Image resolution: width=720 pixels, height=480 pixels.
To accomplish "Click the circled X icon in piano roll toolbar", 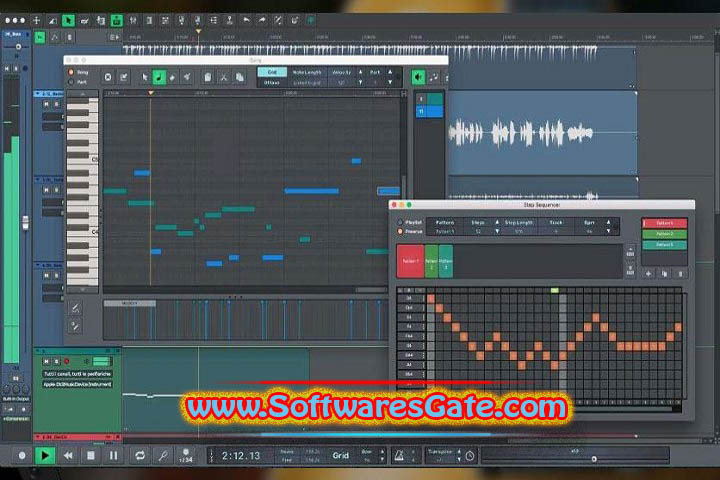I will 107,77.
